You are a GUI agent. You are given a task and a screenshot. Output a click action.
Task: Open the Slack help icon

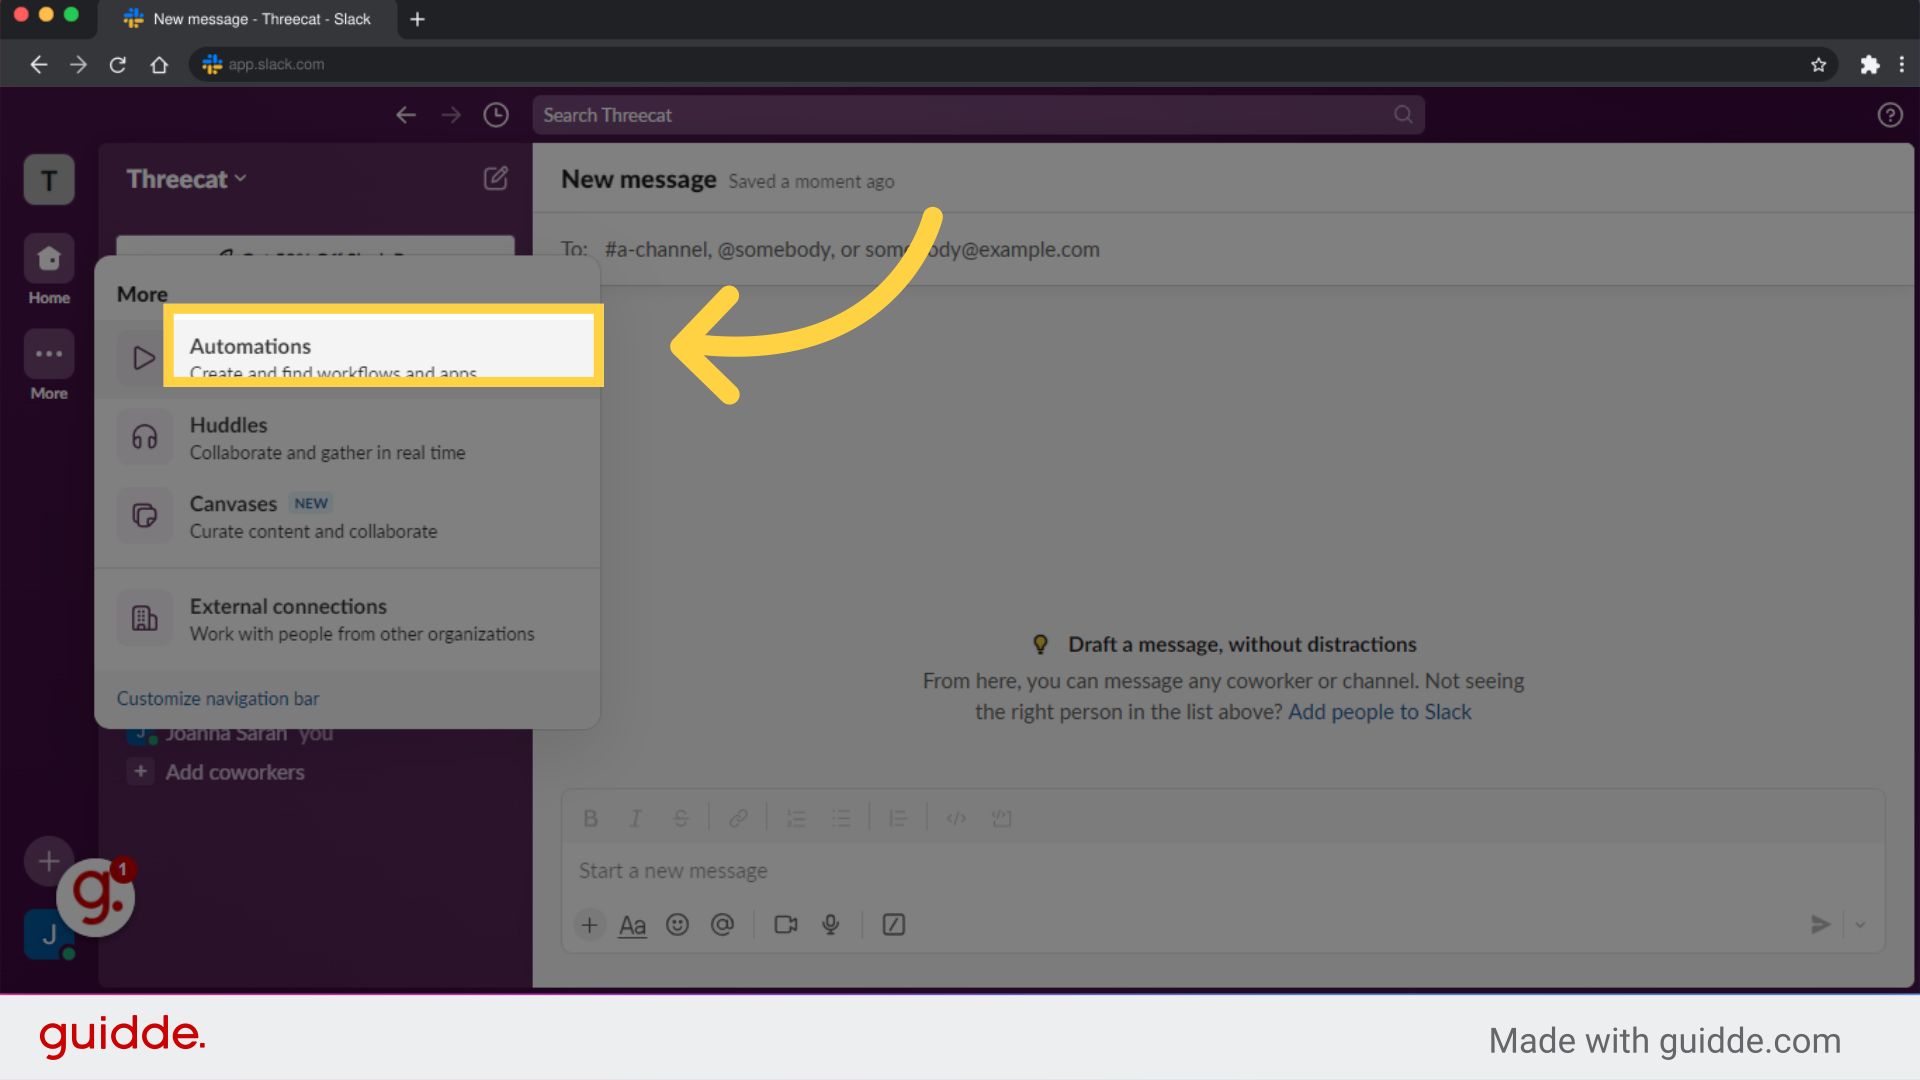[1889, 115]
